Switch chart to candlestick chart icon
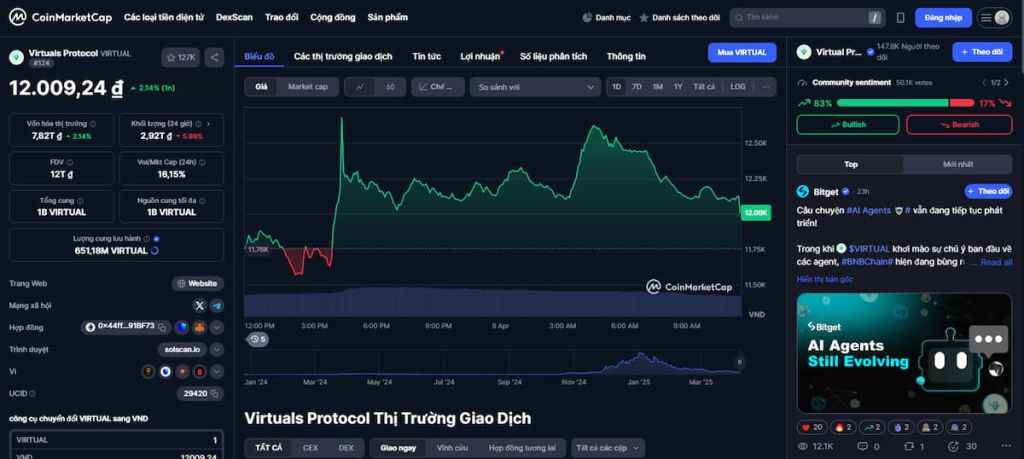 [390, 87]
